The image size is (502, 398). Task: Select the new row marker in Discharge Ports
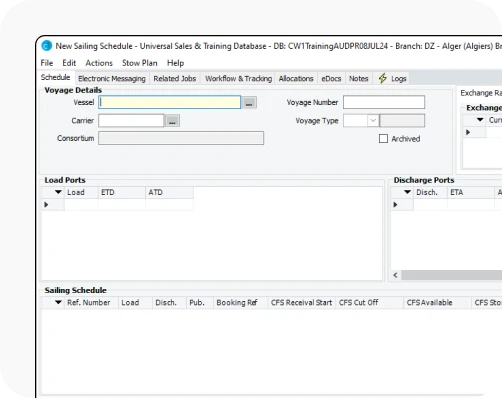pos(395,205)
